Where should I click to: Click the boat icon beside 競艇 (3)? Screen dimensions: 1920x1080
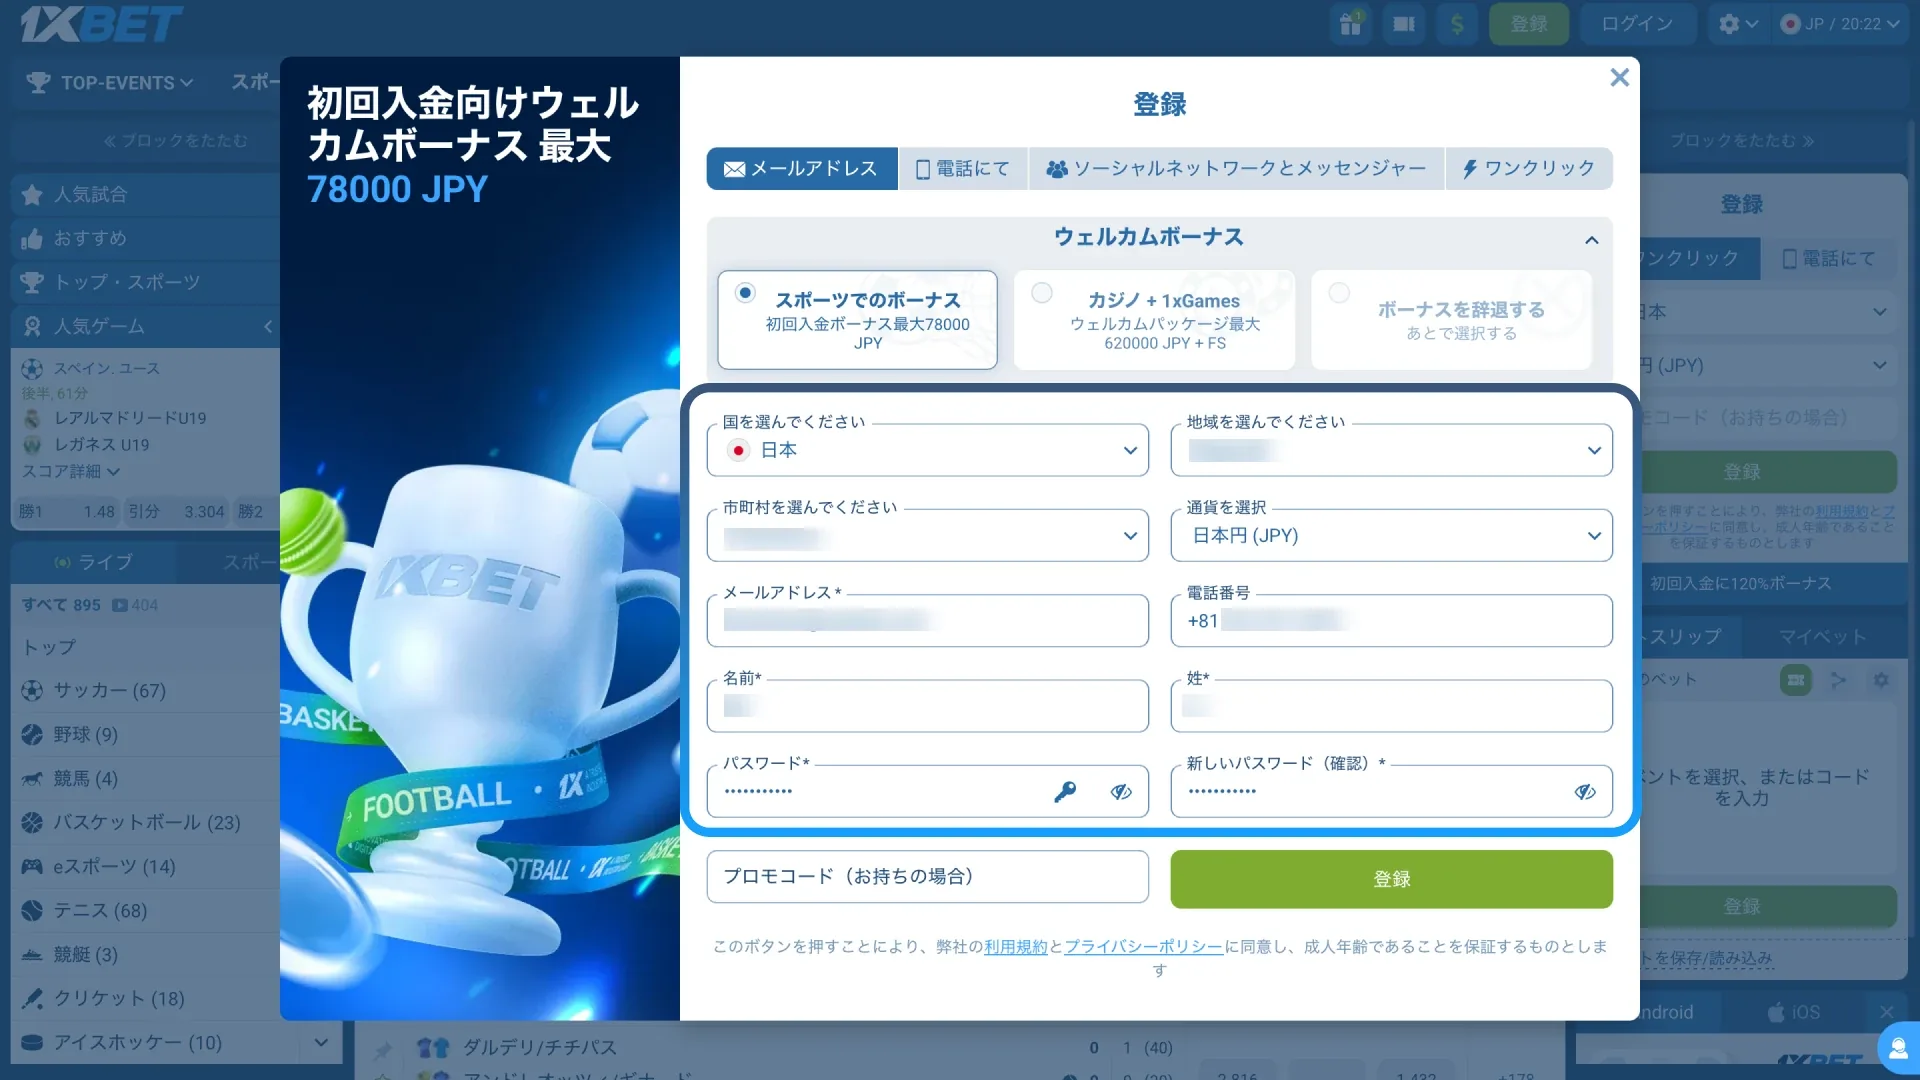point(32,955)
